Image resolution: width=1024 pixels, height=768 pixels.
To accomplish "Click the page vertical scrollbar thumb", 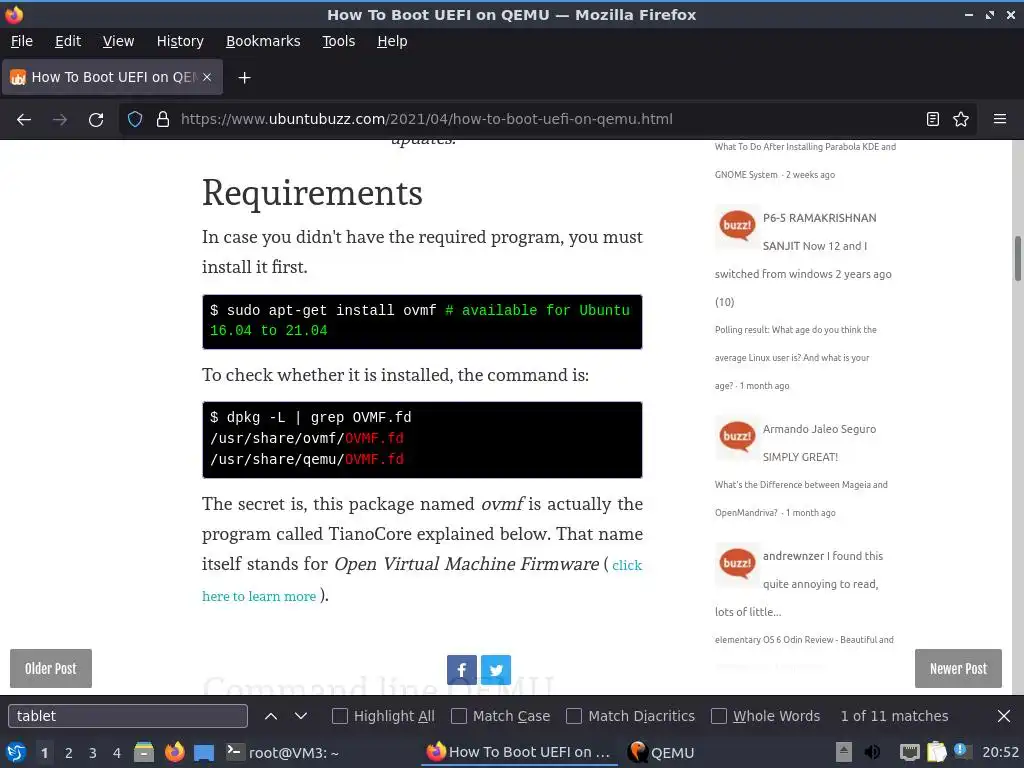I will tap(1017, 259).
